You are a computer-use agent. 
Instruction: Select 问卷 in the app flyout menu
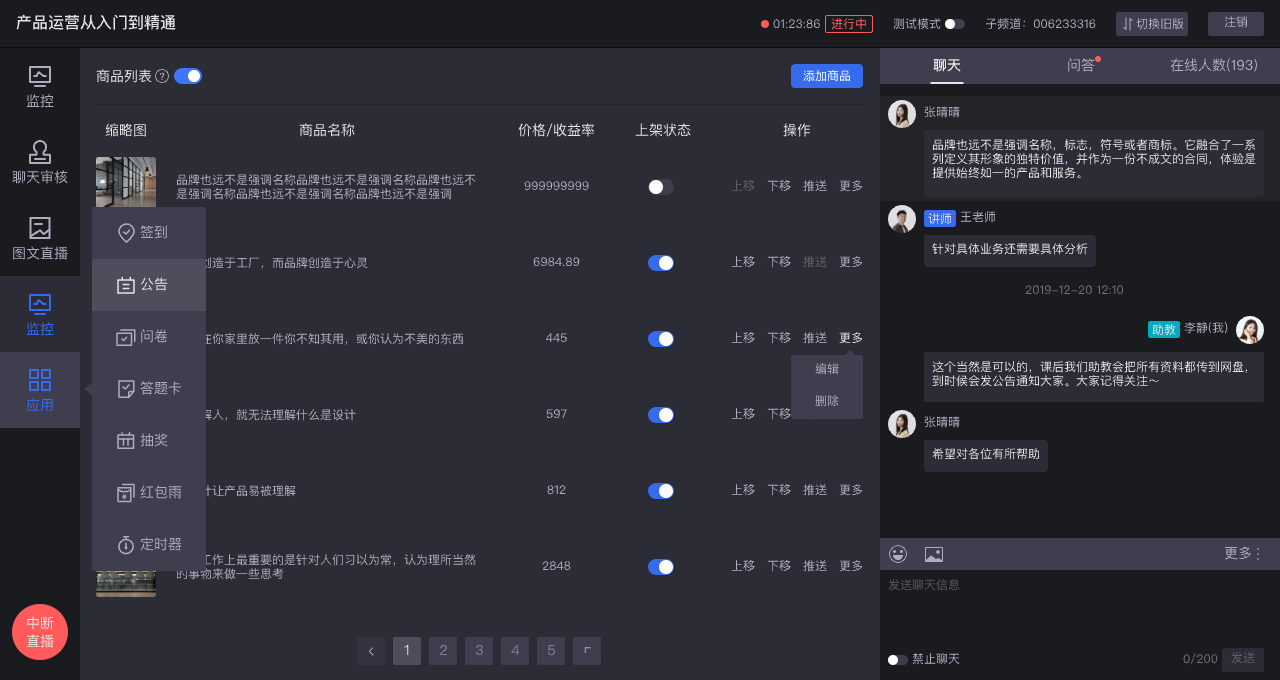coord(149,337)
